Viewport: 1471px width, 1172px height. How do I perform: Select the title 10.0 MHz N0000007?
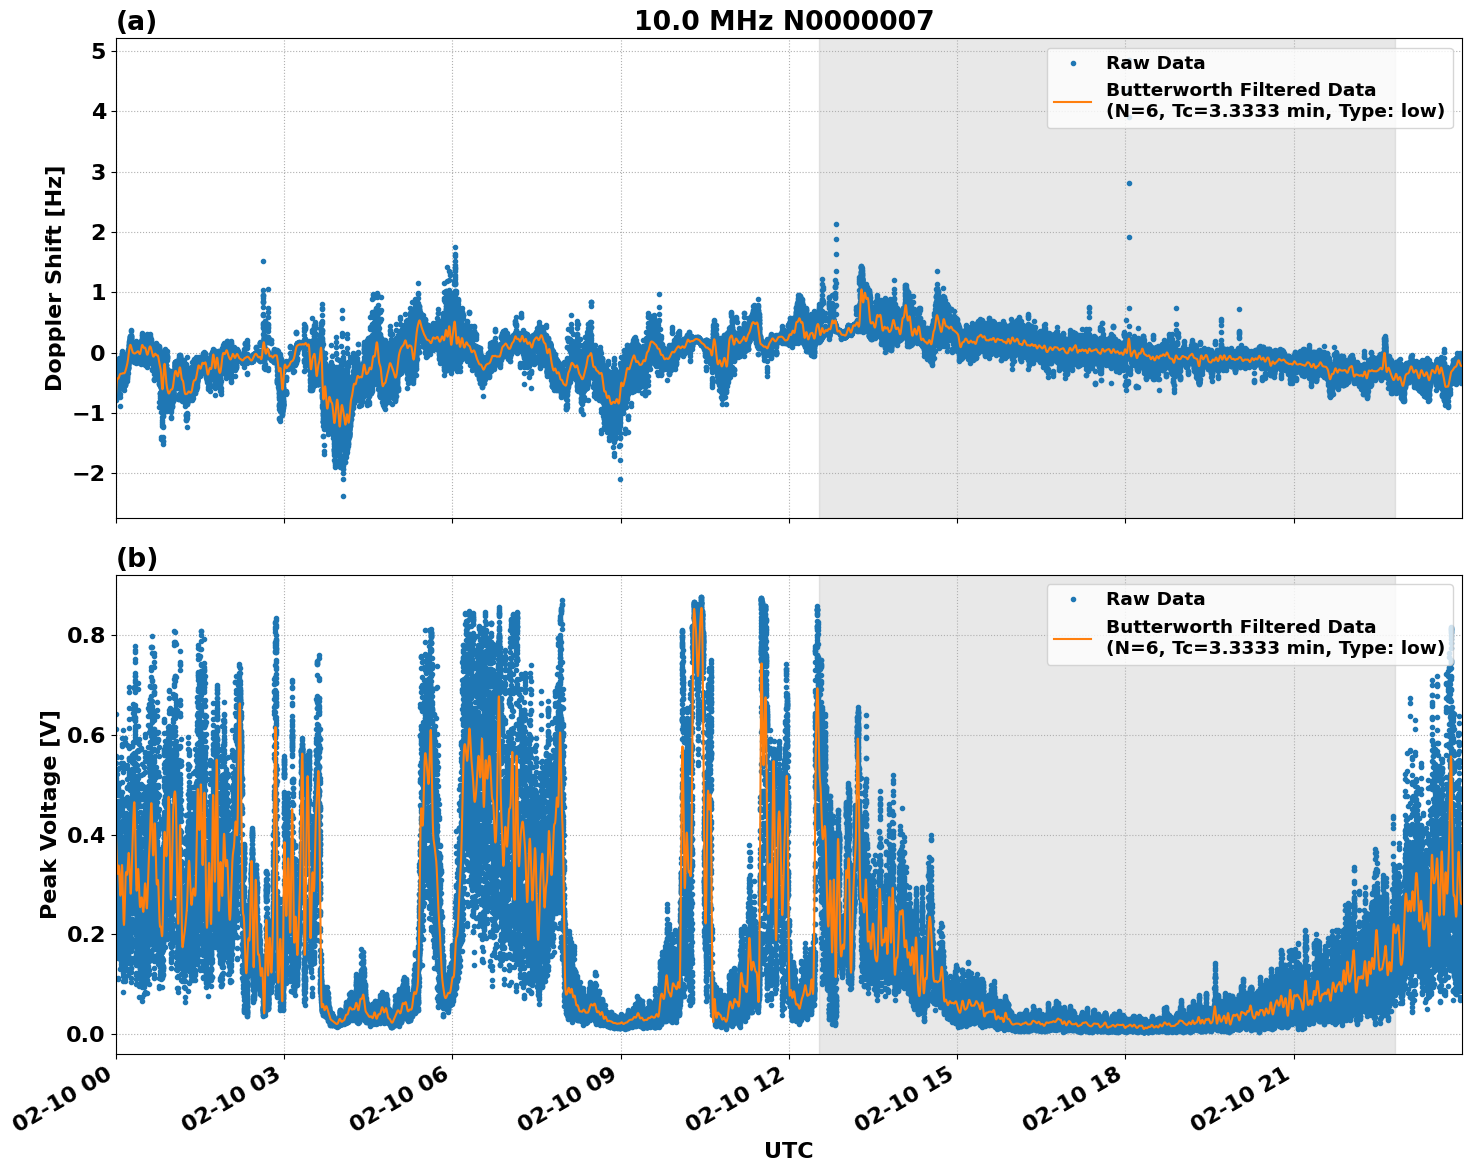click(x=786, y=18)
